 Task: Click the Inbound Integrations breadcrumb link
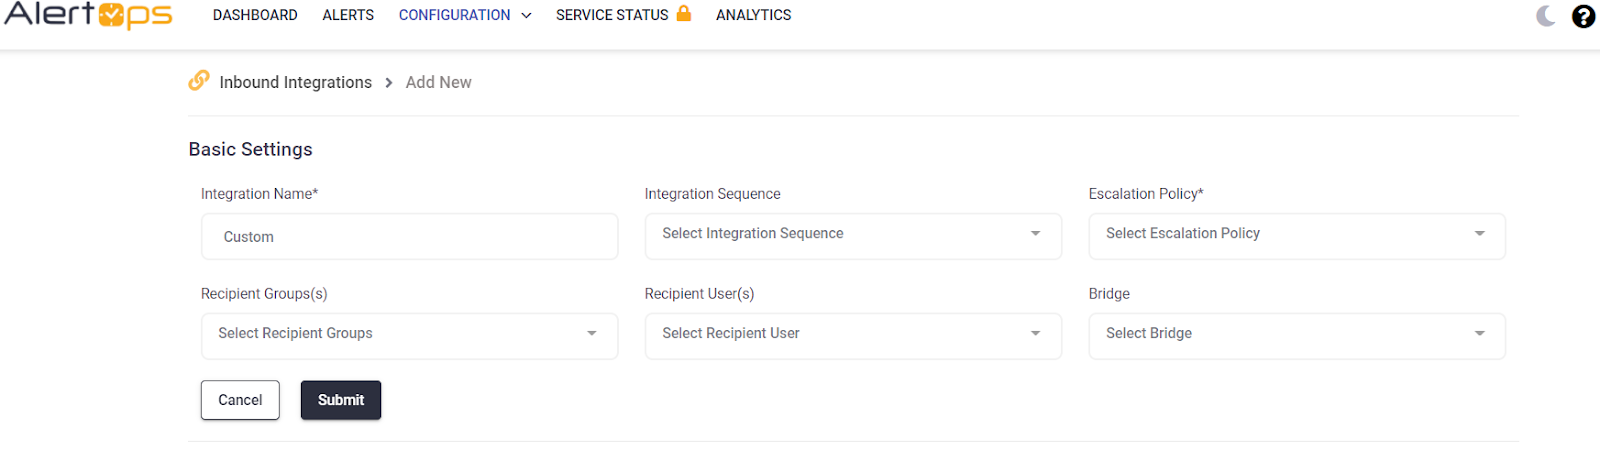coord(295,83)
